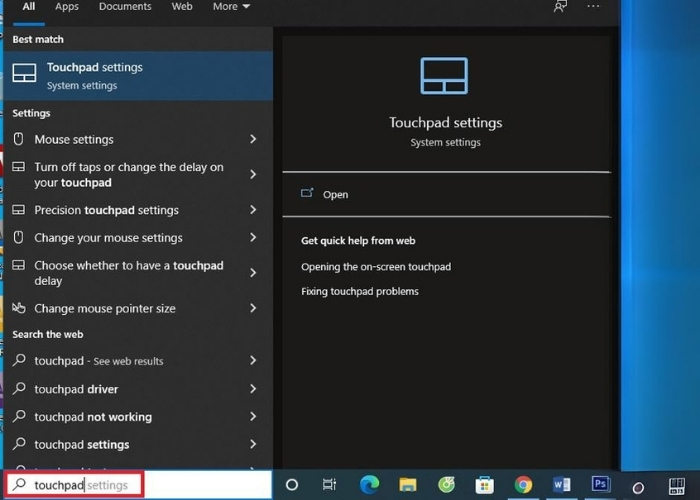The height and width of the screenshot is (500, 700).
Task: Open Microsoft Store from the taskbar
Action: [485, 485]
